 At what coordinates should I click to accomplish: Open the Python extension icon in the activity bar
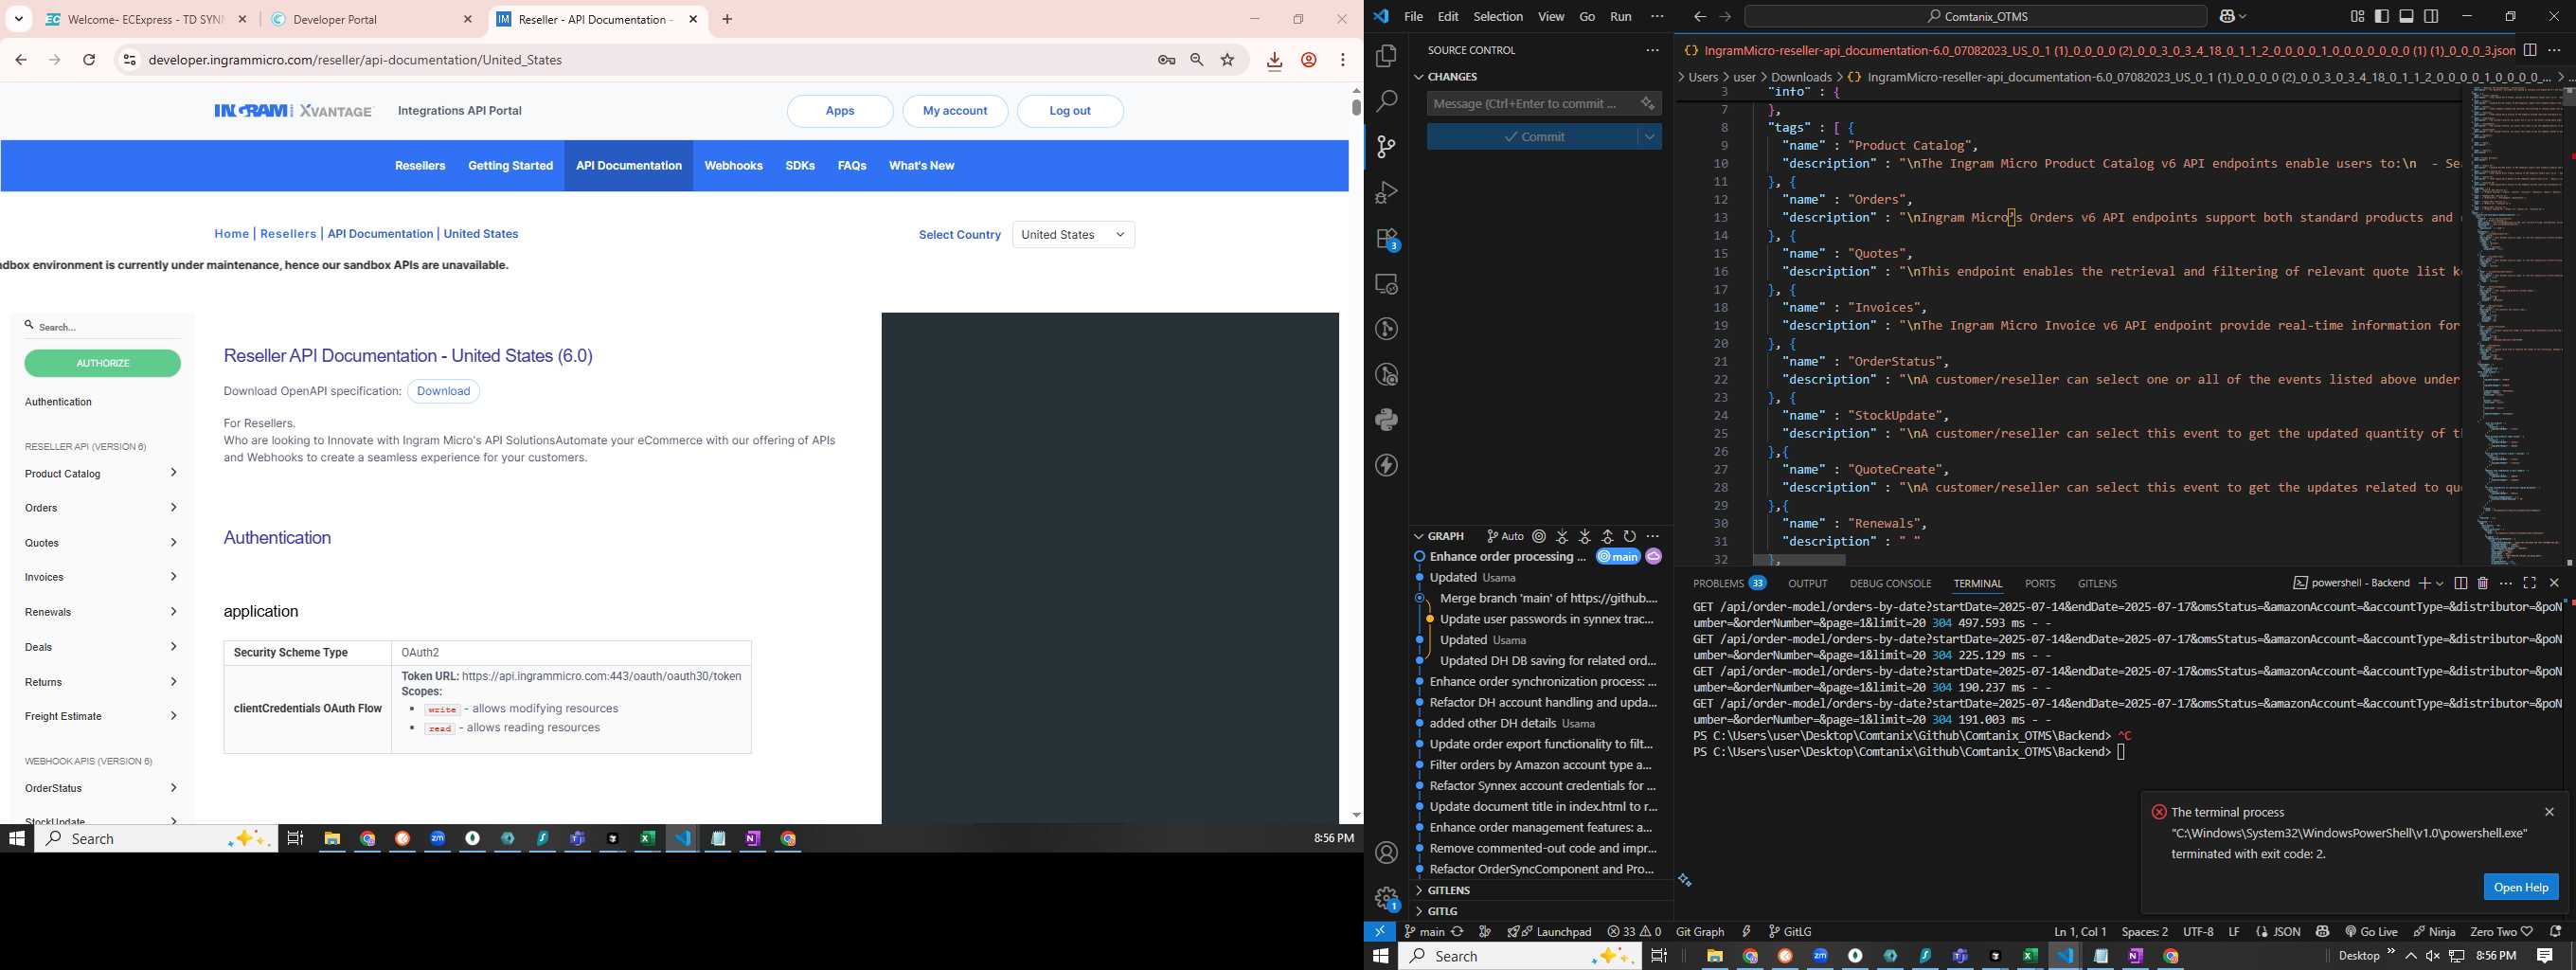[1386, 420]
